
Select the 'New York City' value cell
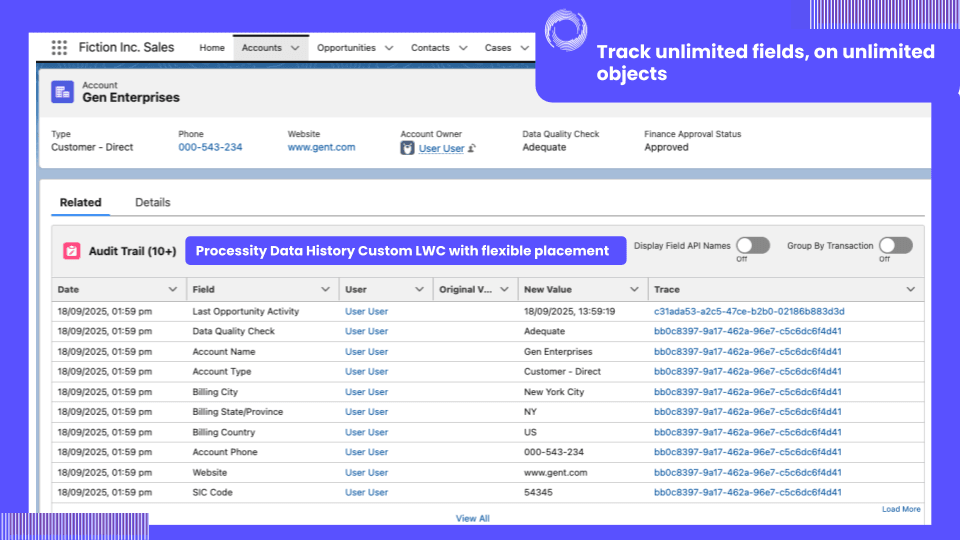tap(554, 392)
